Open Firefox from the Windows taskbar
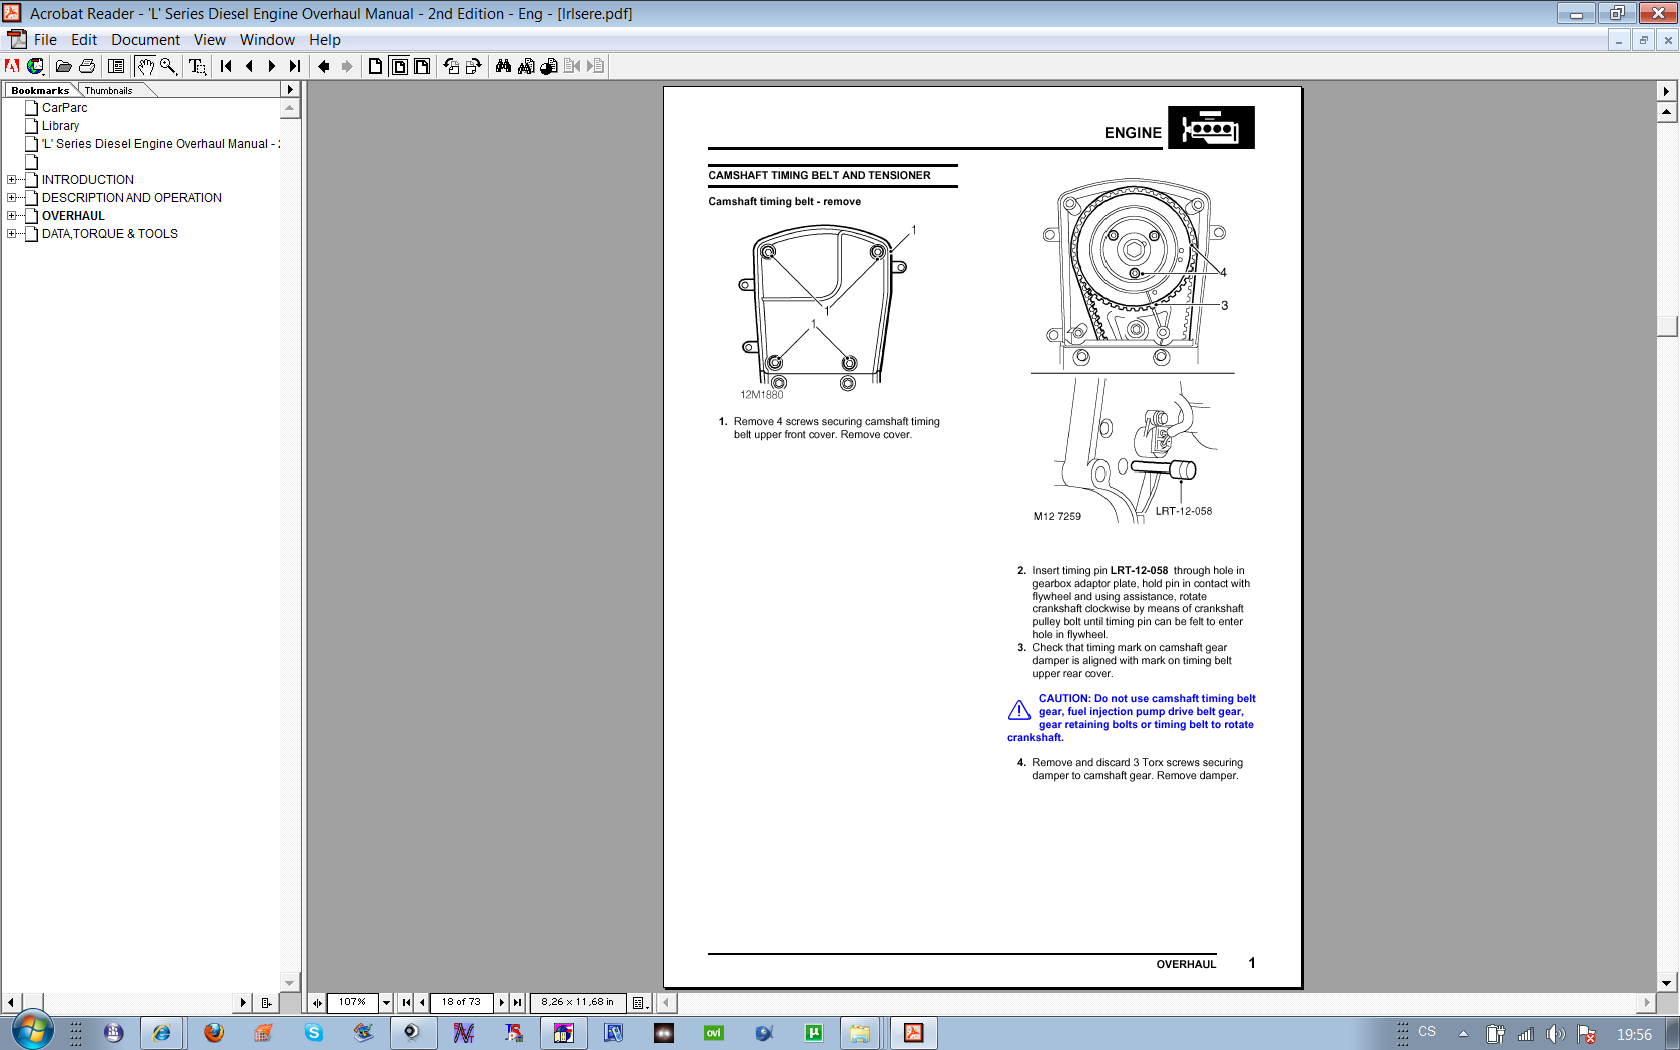1680x1050 pixels. pyautogui.click(x=213, y=1033)
